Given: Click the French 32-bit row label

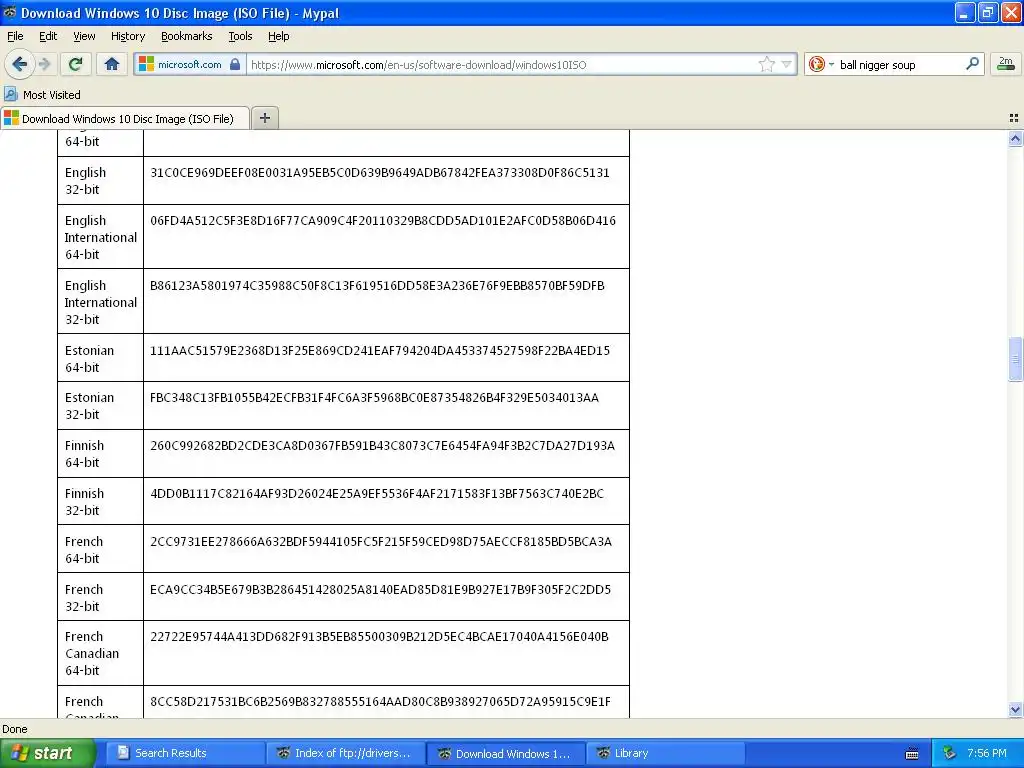Looking at the screenshot, I should pyautogui.click(x=84, y=598).
